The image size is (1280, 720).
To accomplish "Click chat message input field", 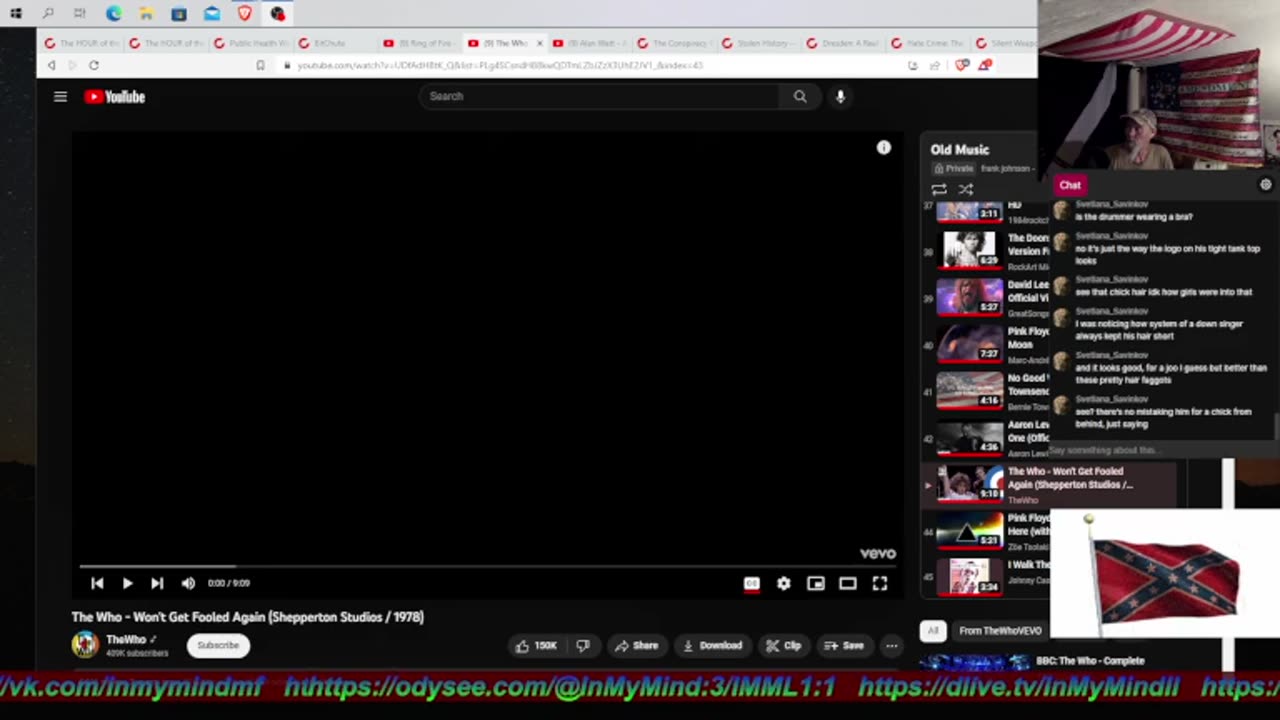I will coord(1160,450).
